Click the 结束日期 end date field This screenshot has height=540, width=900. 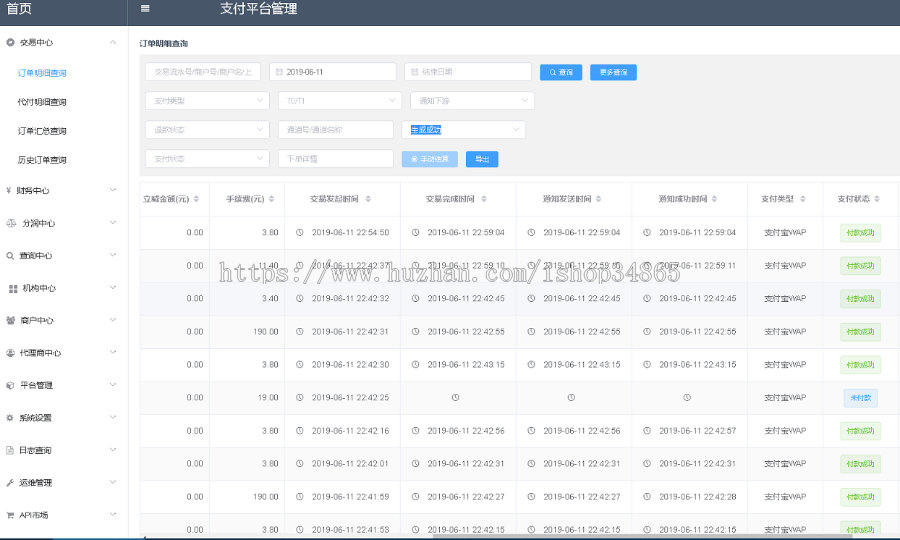tap(468, 72)
